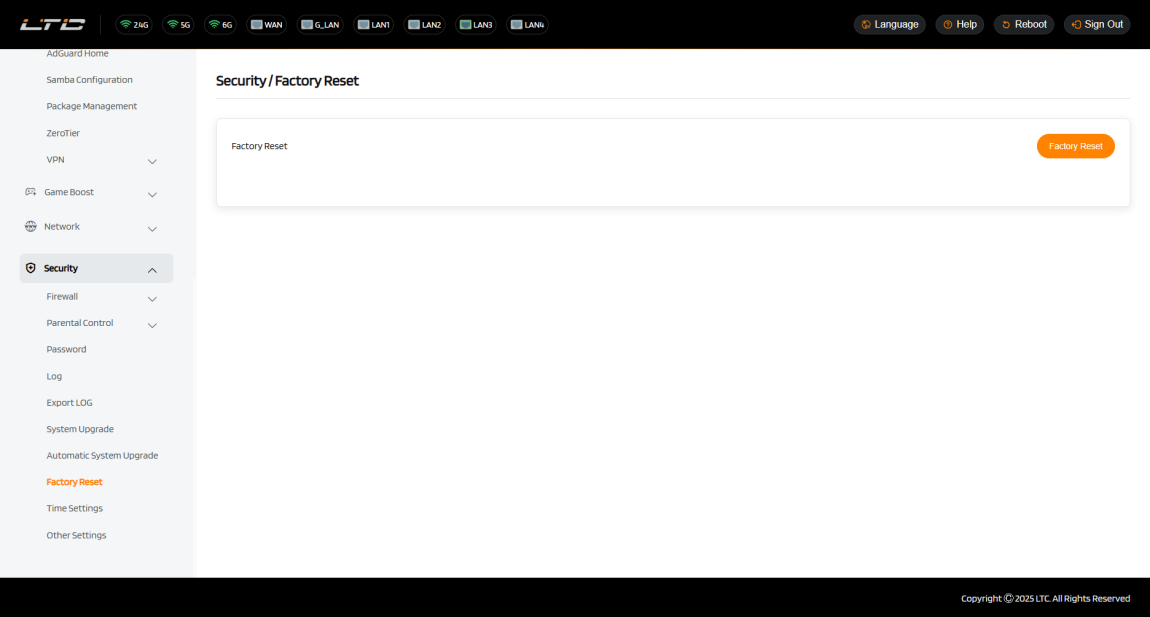Click the WAN port status icon
1150x617 pixels.
(266, 24)
